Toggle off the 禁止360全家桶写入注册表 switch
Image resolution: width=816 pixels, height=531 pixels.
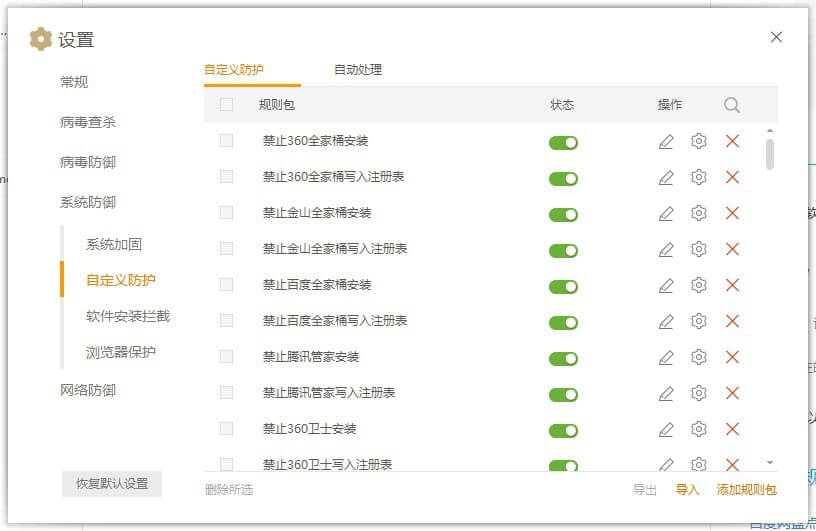tap(563, 178)
